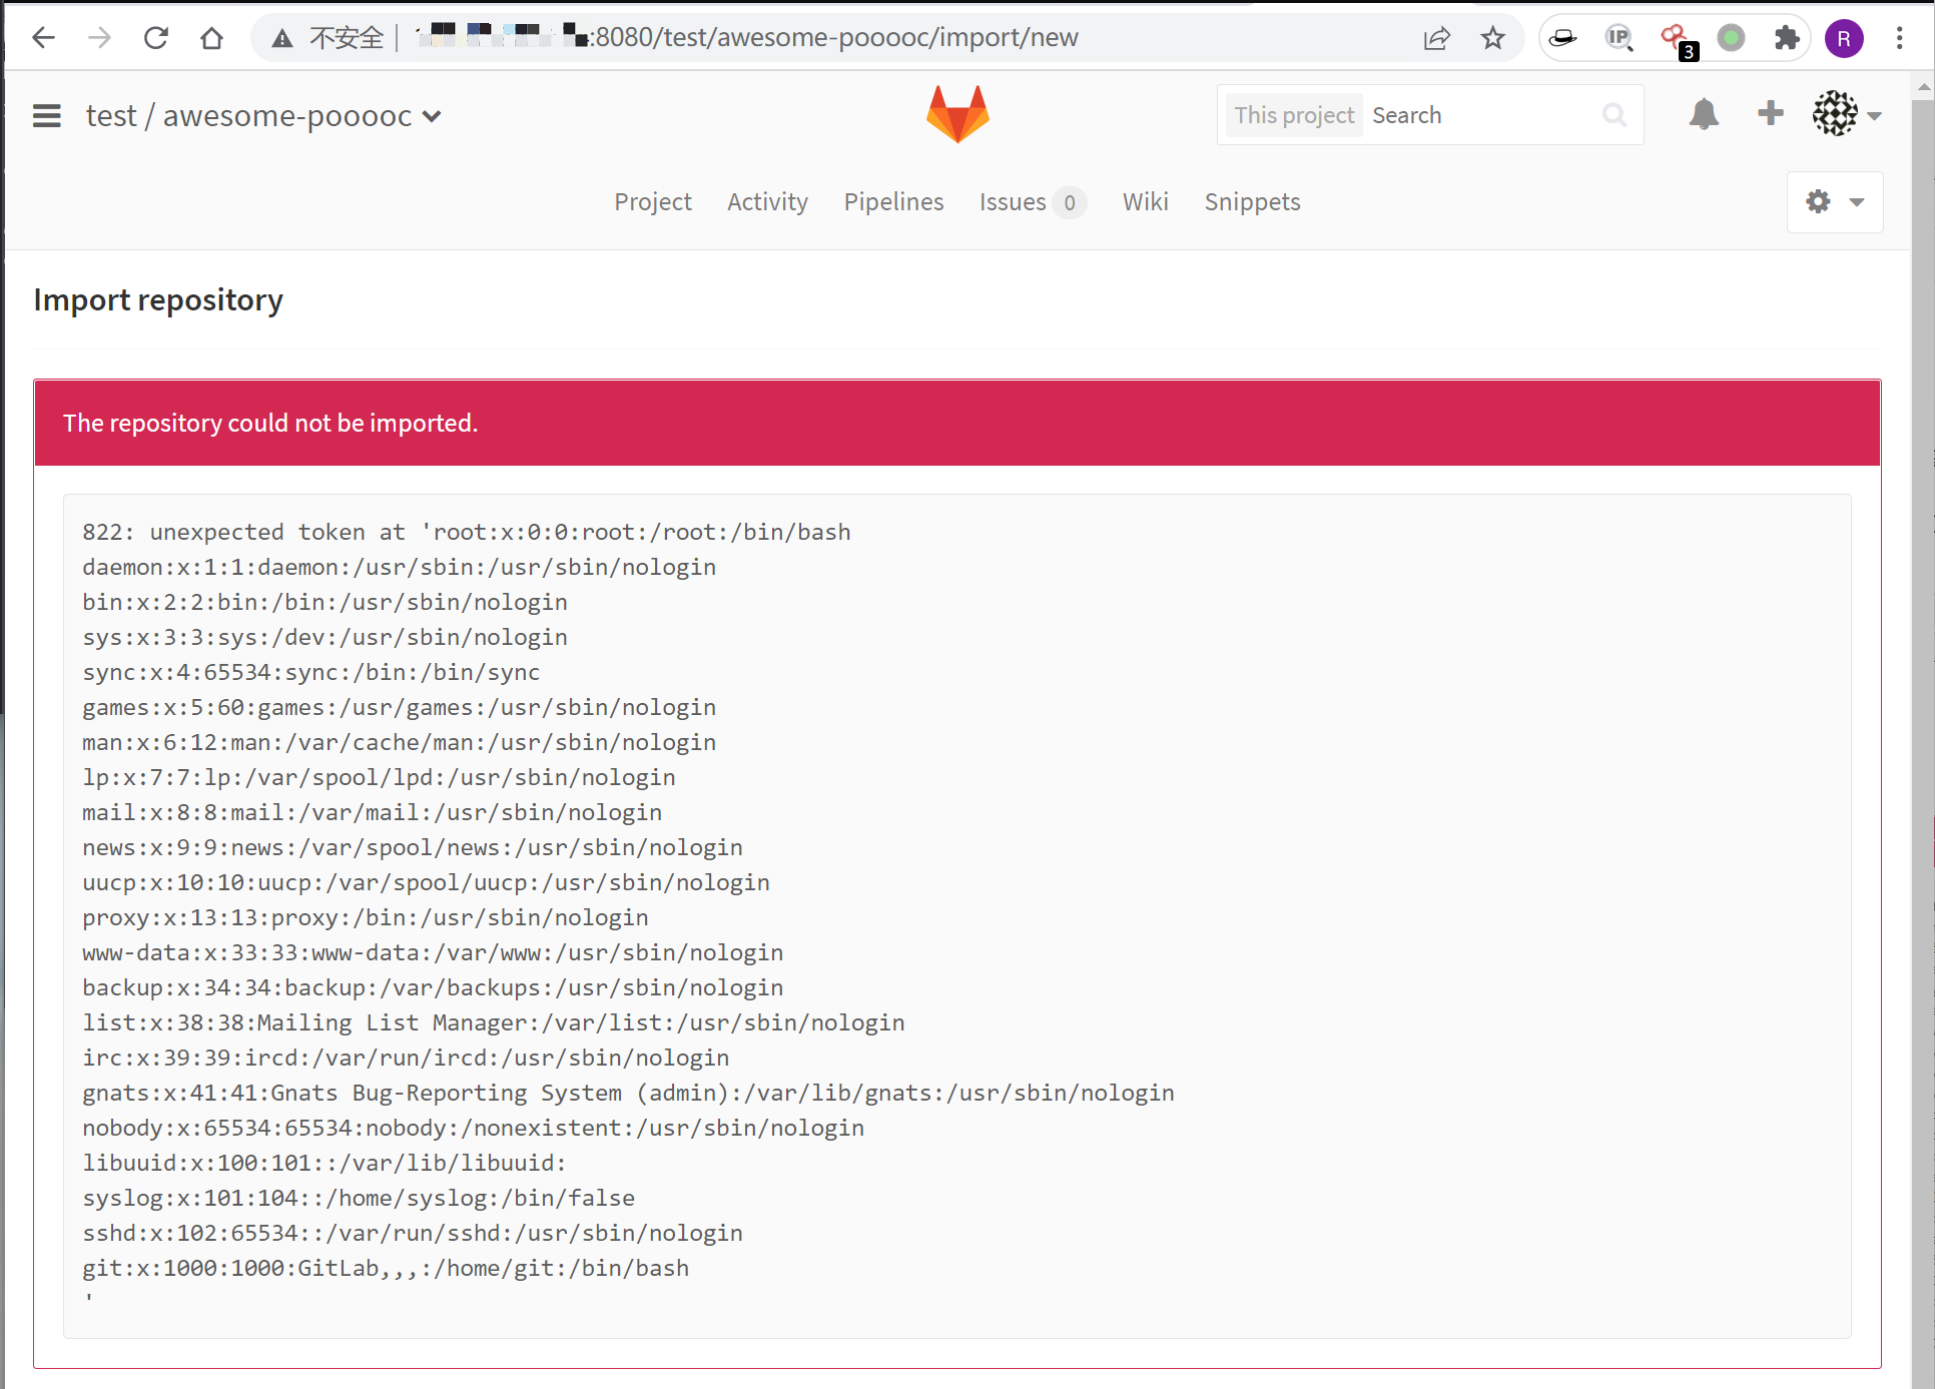Open the IP lookup extension icon

(x=1618, y=38)
